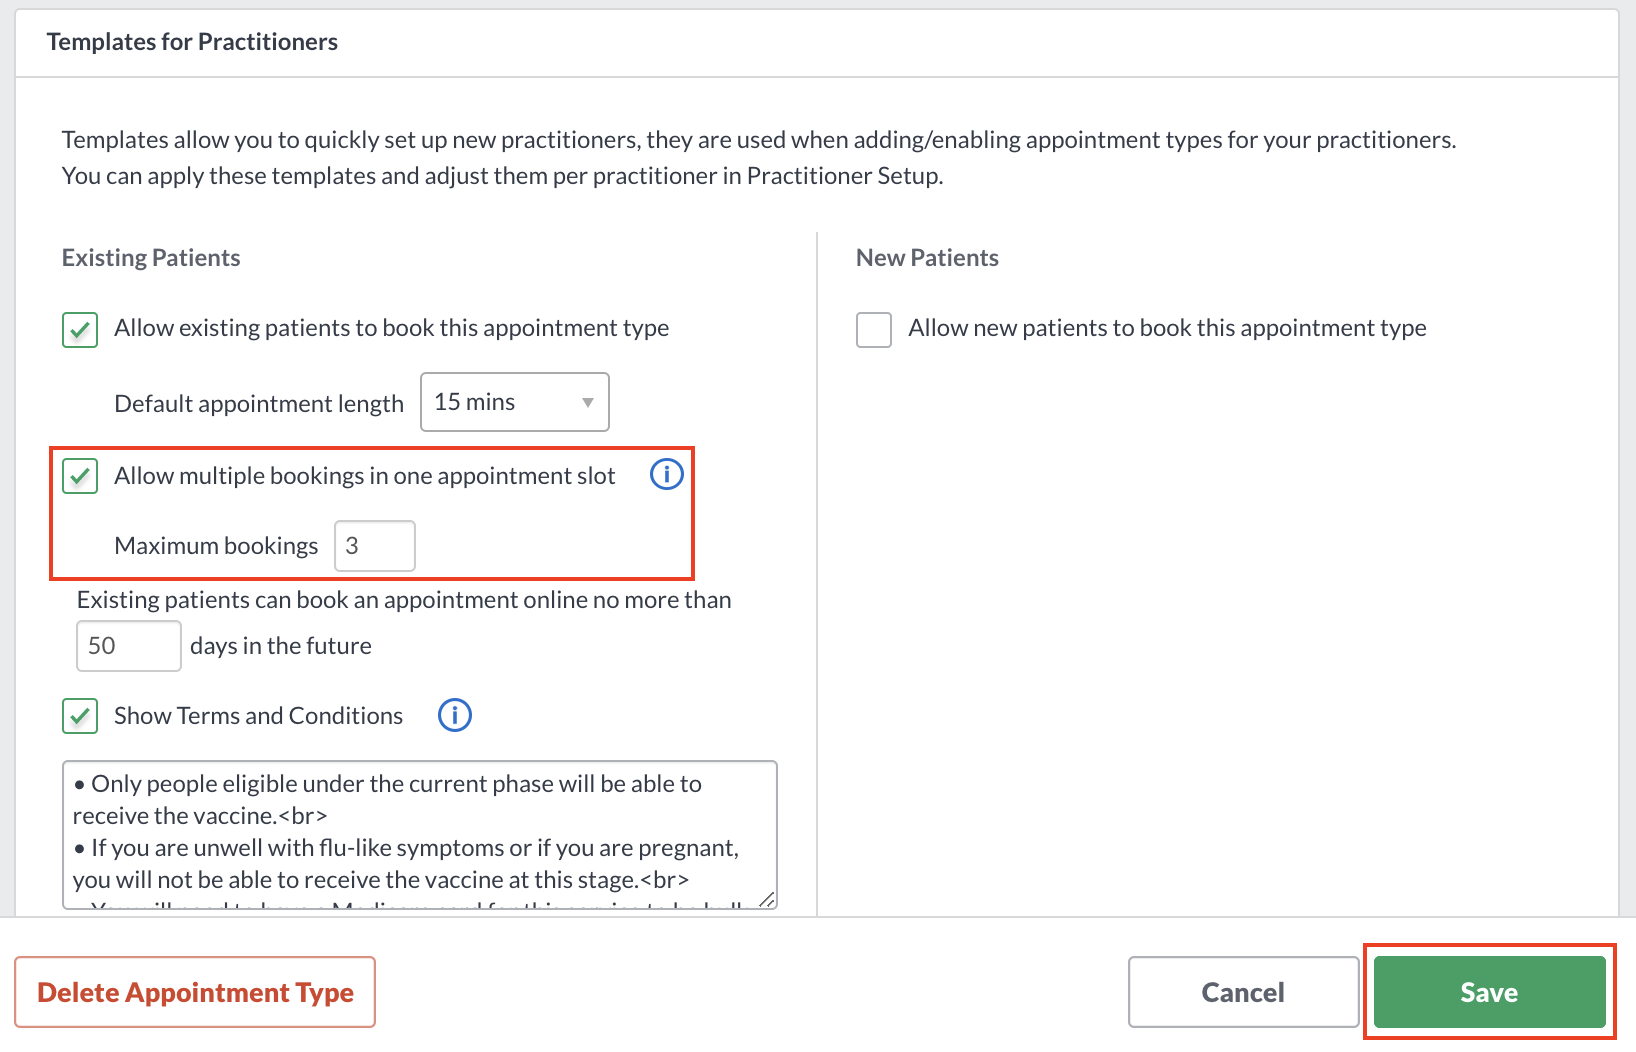The width and height of the screenshot is (1636, 1052).
Task: Click the Maximum bookings field showing 3
Action: [x=375, y=546]
